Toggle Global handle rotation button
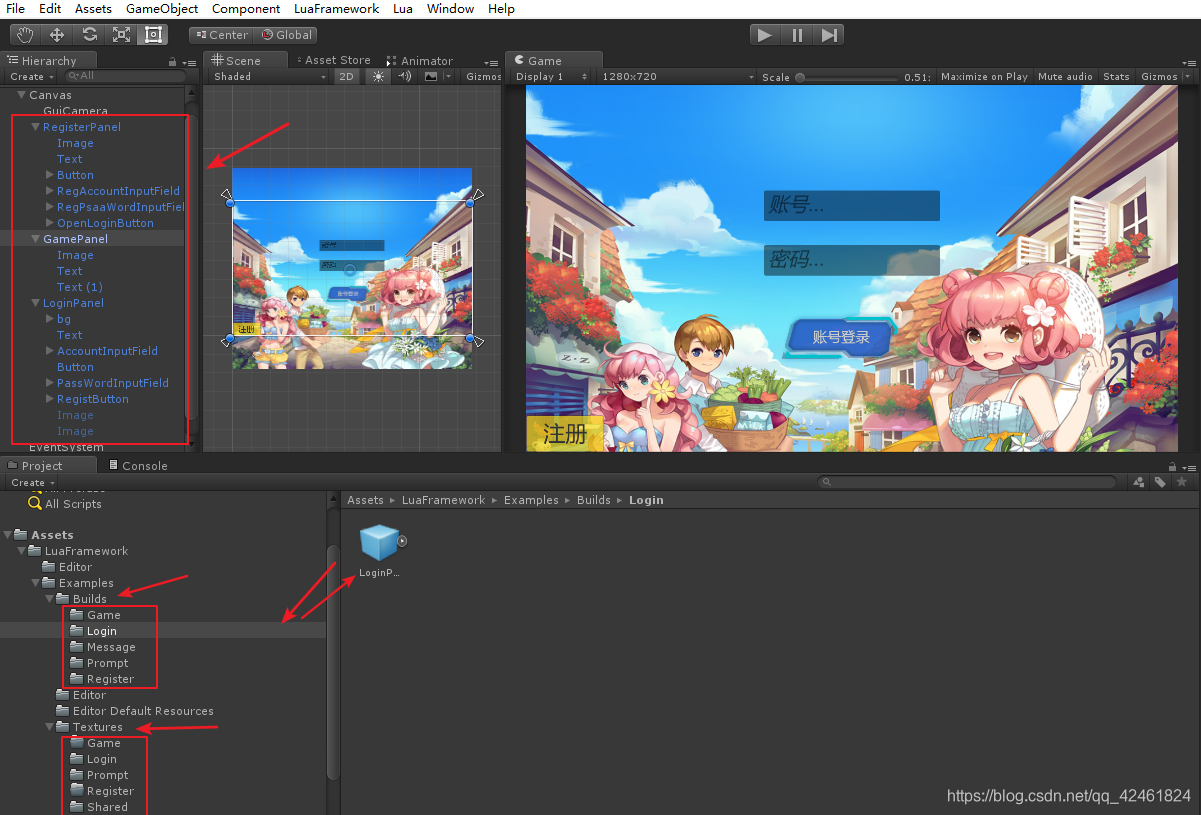Viewport: 1201px width, 815px height. 284,35
